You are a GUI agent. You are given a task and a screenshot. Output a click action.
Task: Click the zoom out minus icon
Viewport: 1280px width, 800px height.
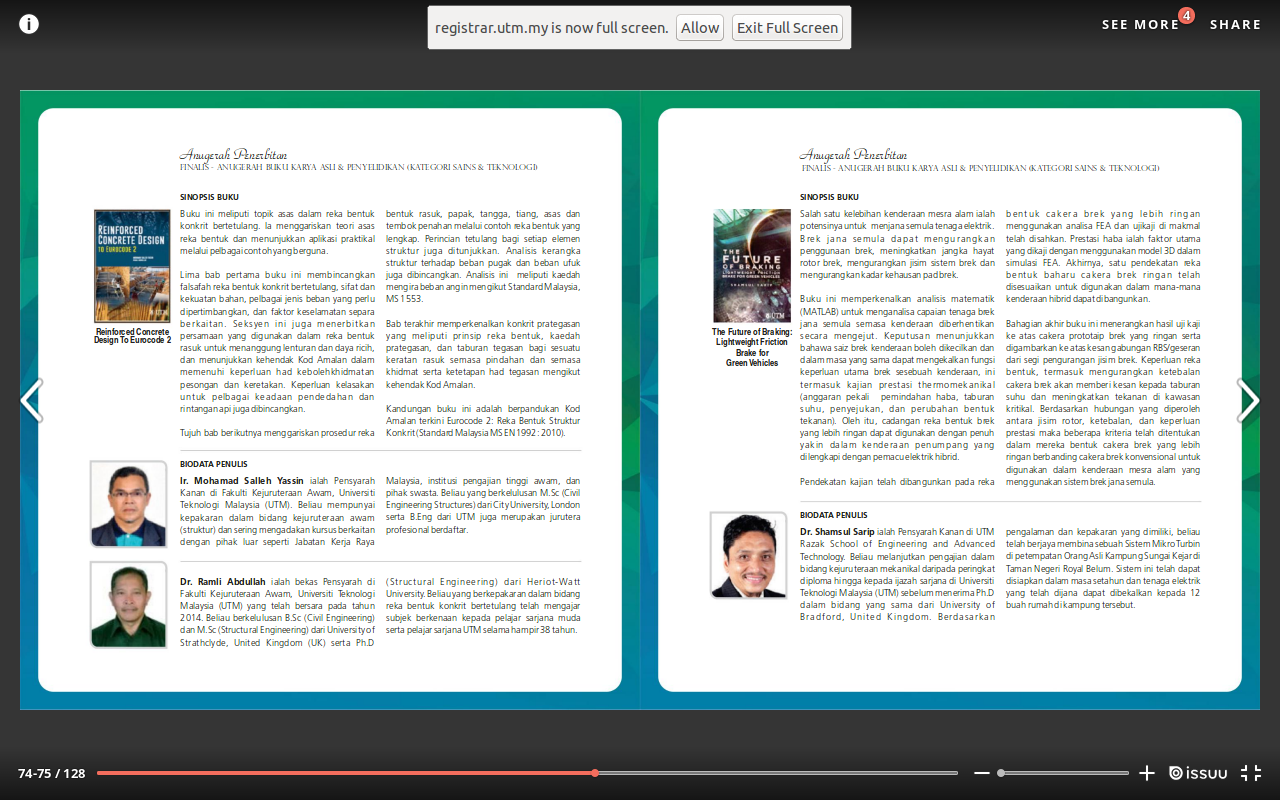click(982, 773)
